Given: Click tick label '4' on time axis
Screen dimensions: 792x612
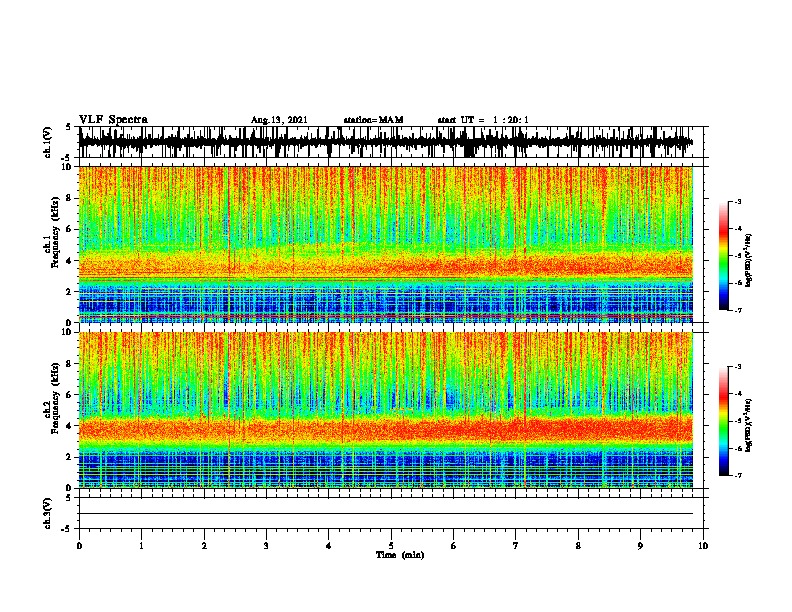Looking at the screenshot, I should coord(329,545).
